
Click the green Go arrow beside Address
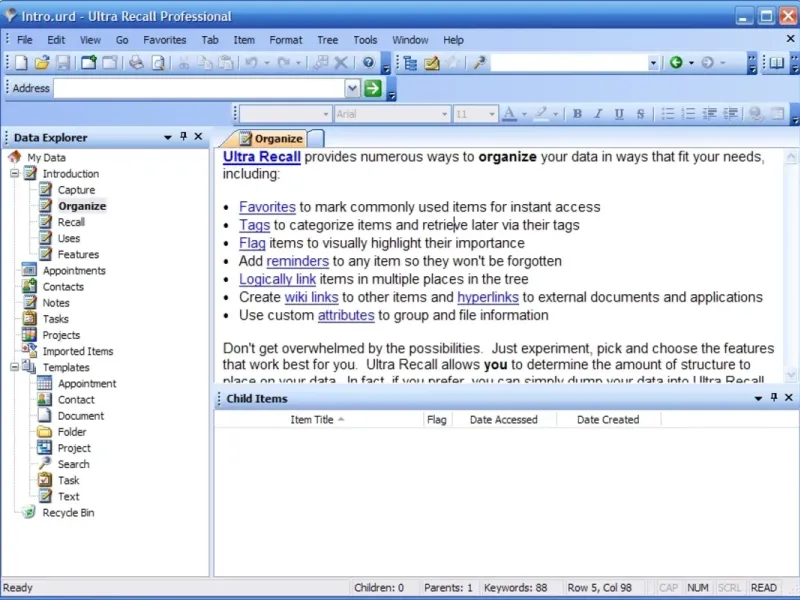click(372, 88)
